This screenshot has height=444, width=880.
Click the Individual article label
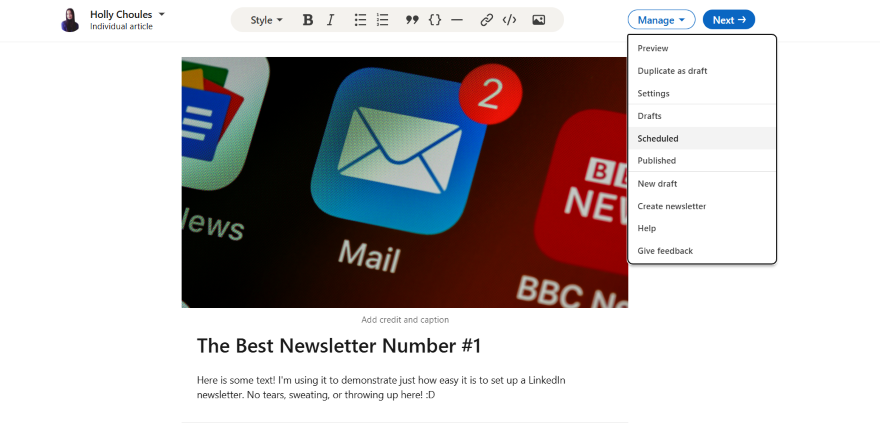tap(121, 26)
